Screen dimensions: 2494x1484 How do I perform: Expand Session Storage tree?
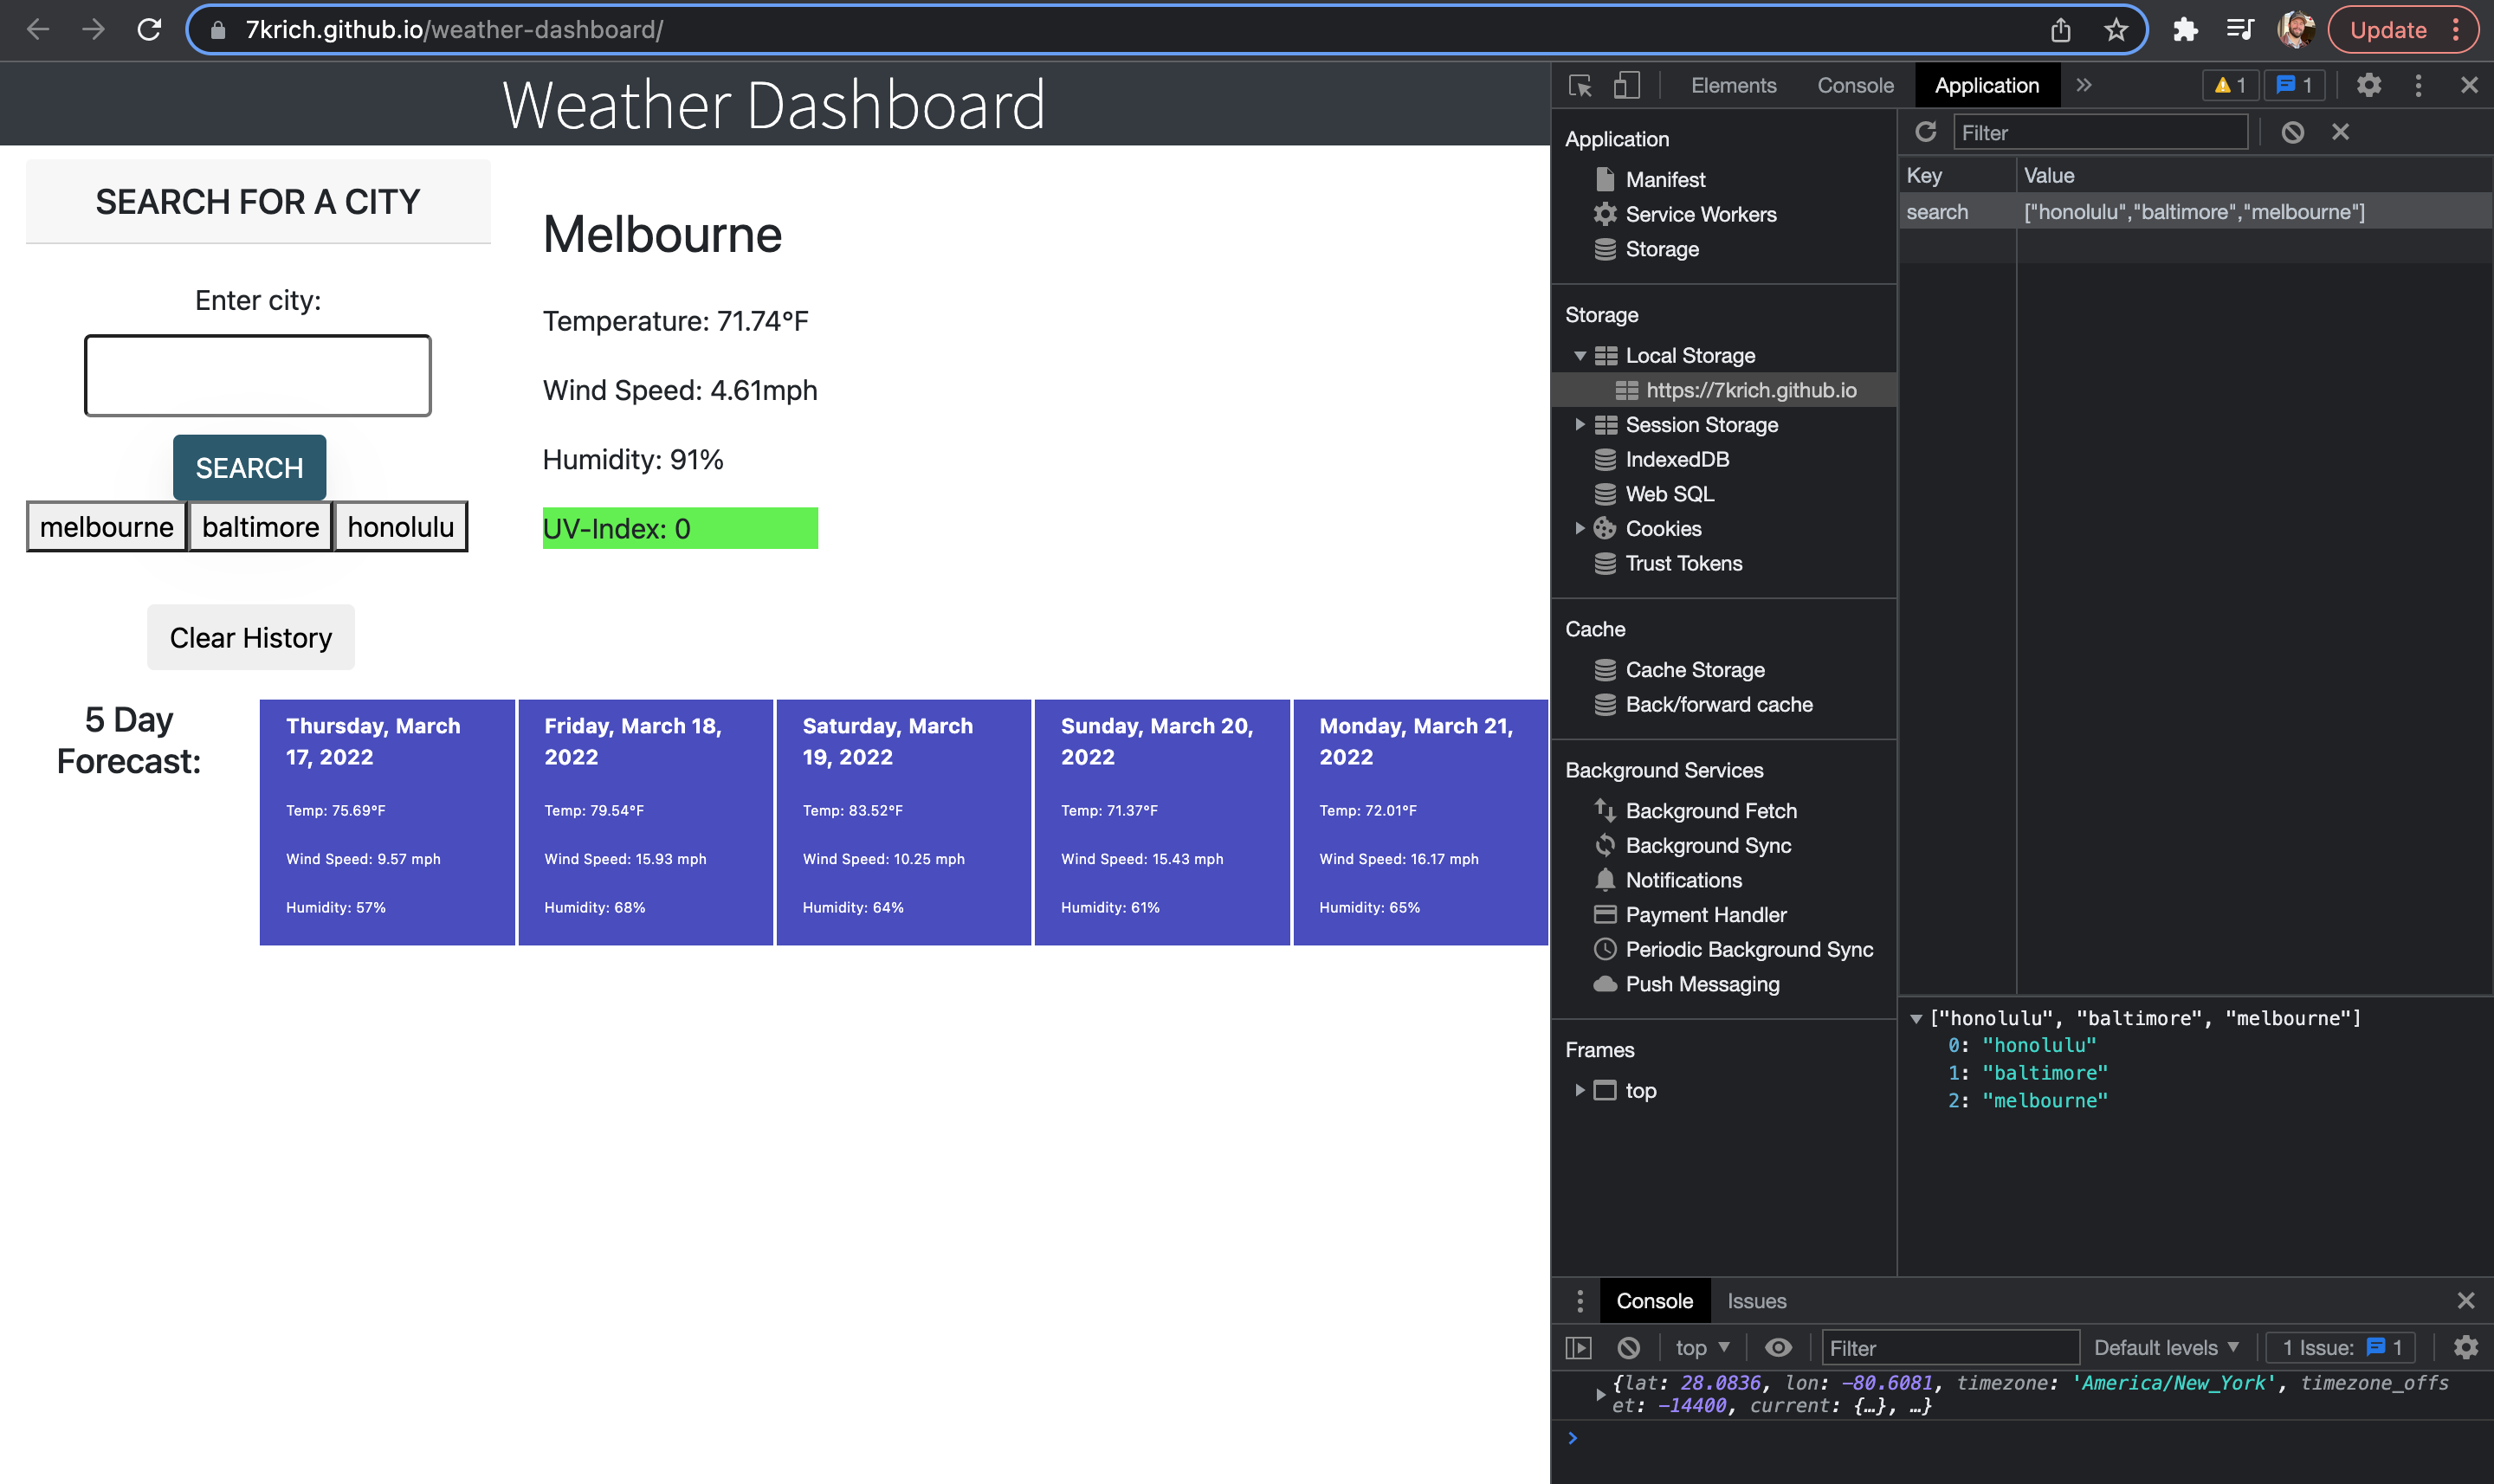[1580, 425]
